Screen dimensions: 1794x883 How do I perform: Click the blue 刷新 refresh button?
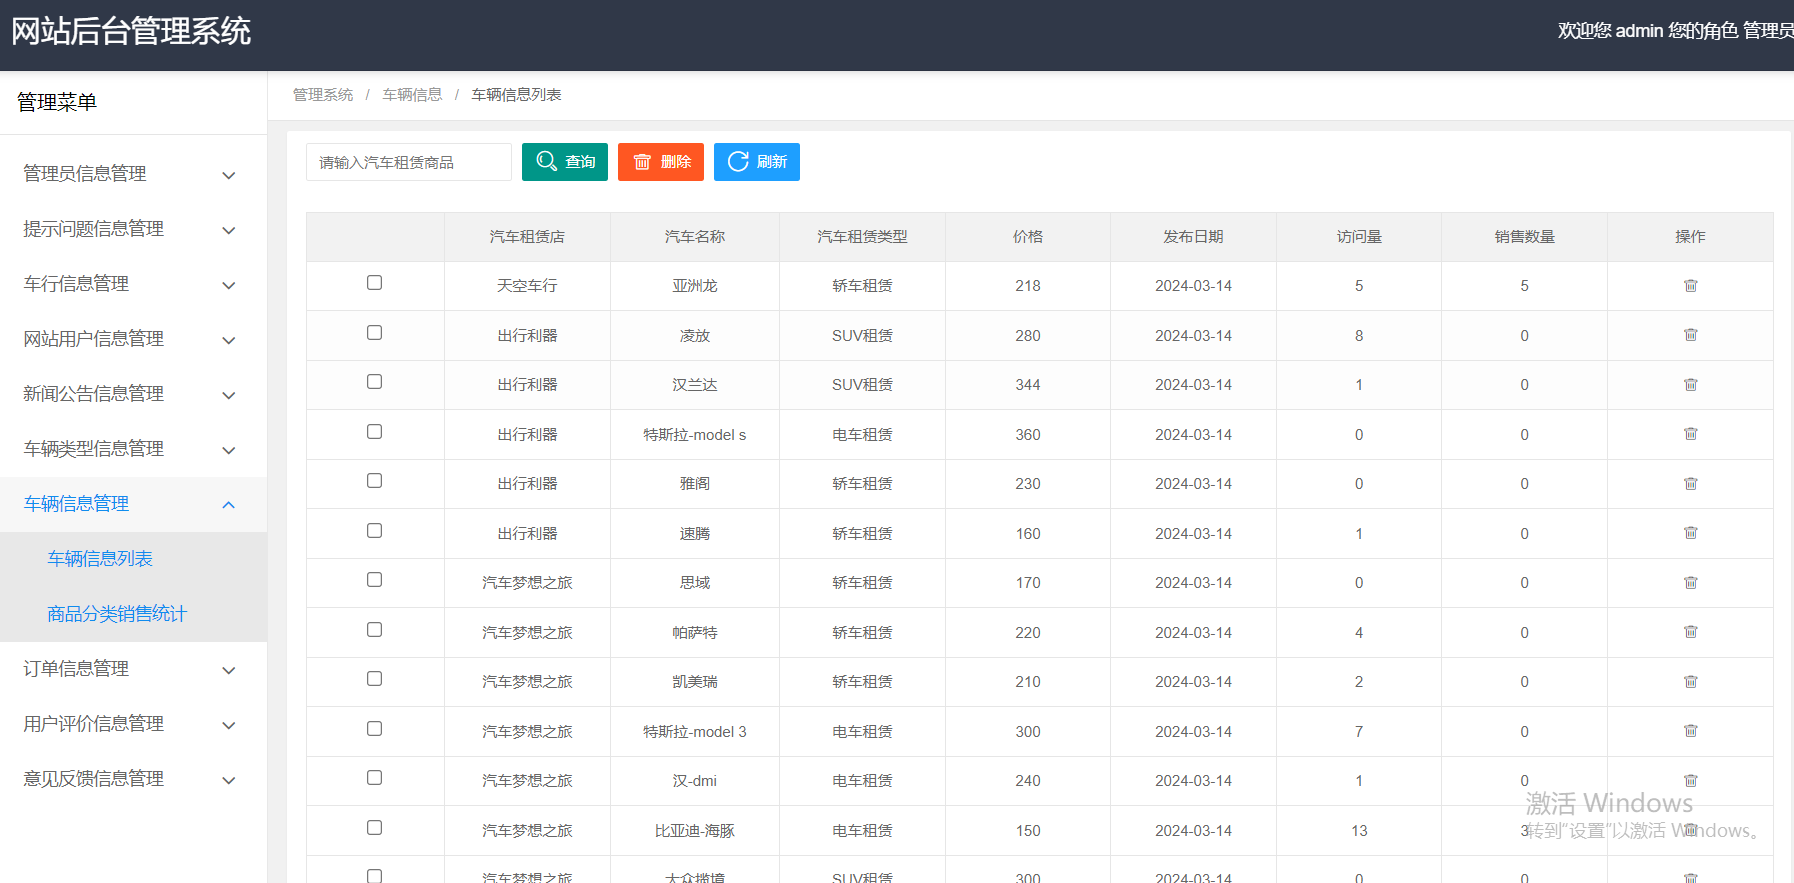757,162
